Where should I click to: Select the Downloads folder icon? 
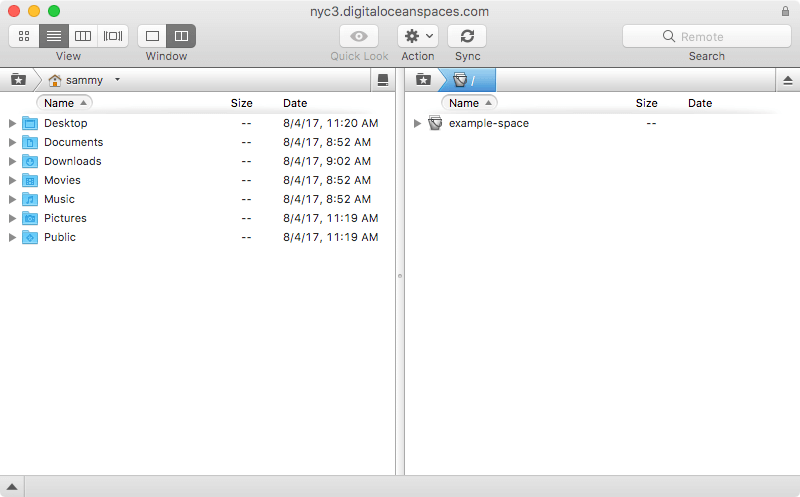[30, 161]
